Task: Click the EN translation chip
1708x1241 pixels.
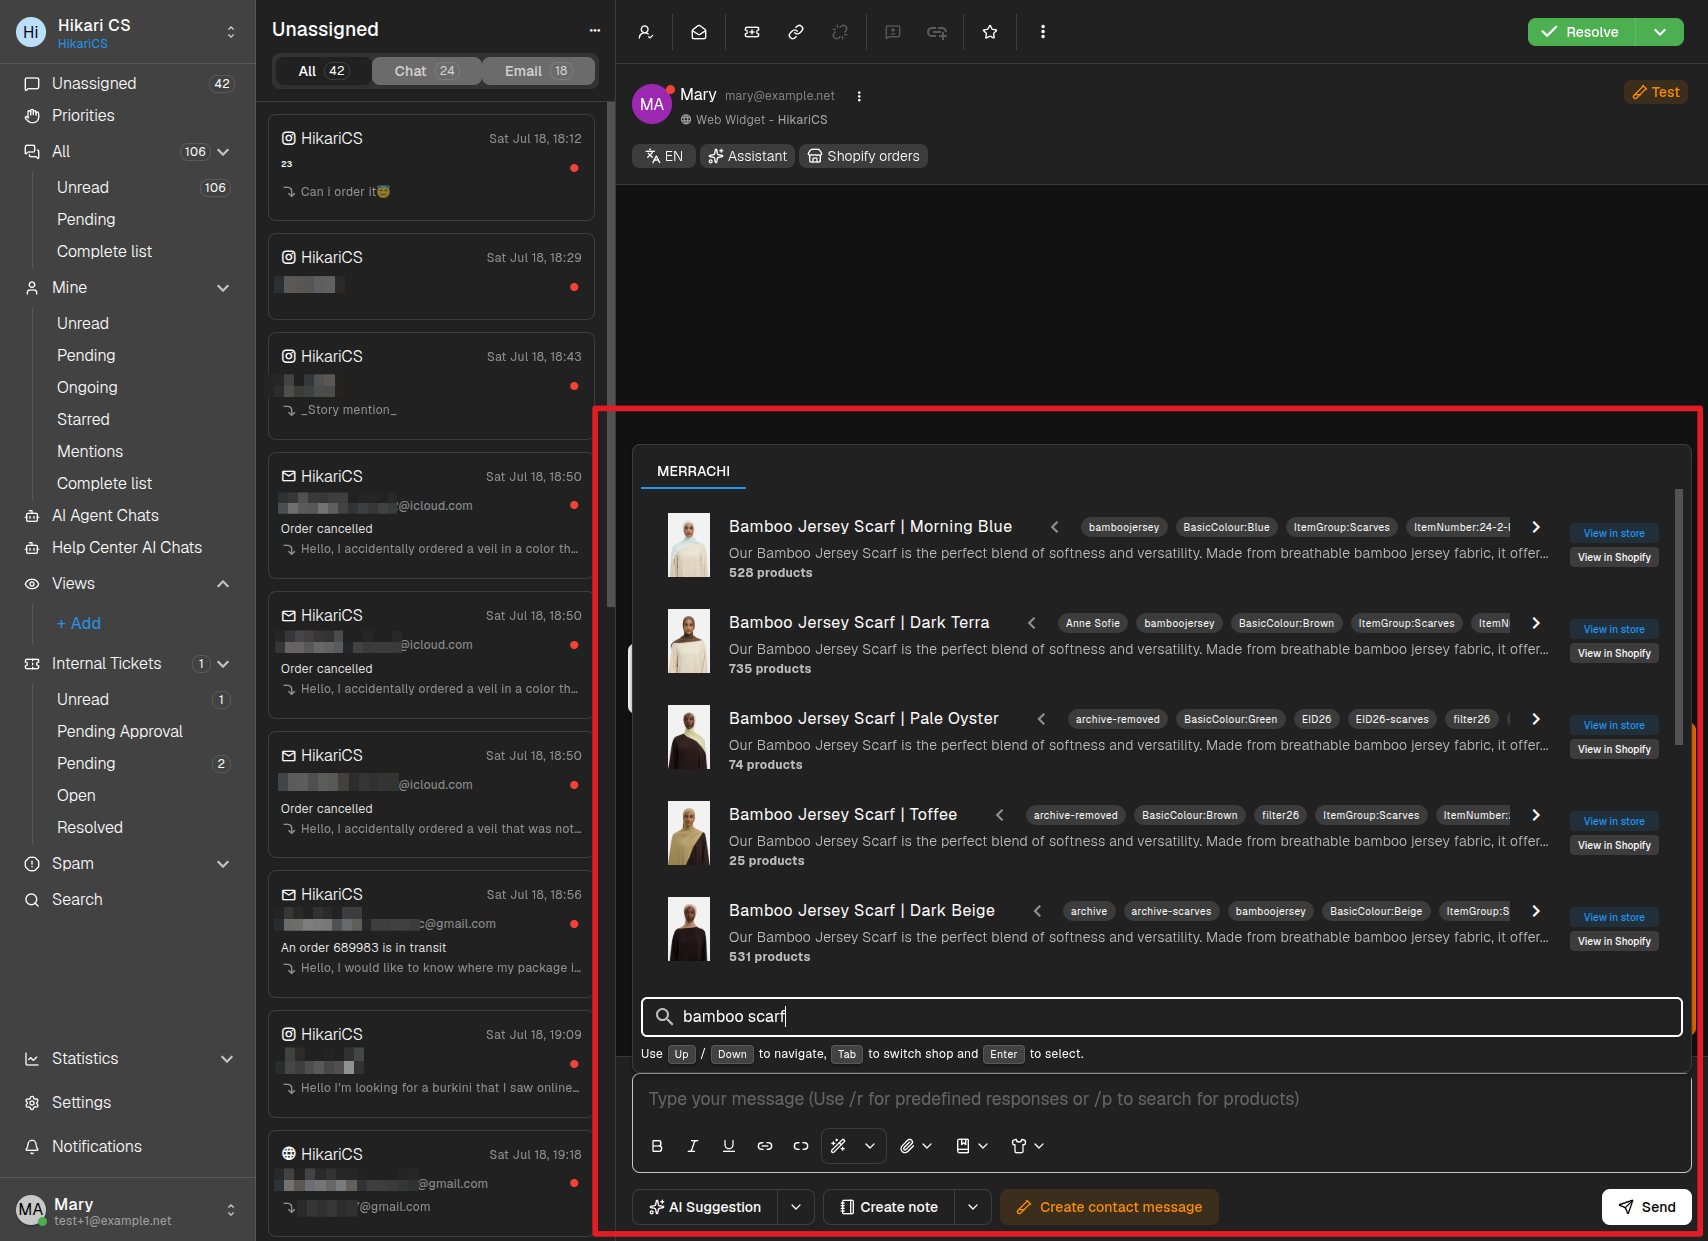Action: [x=664, y=156]
